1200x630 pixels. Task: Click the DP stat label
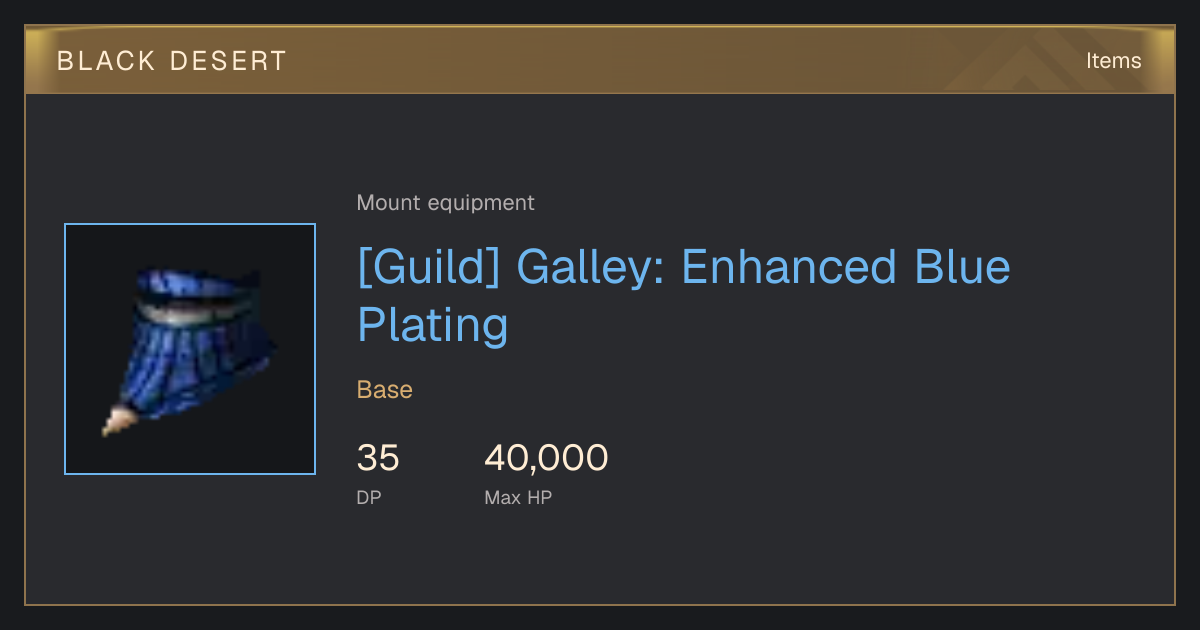369,497
